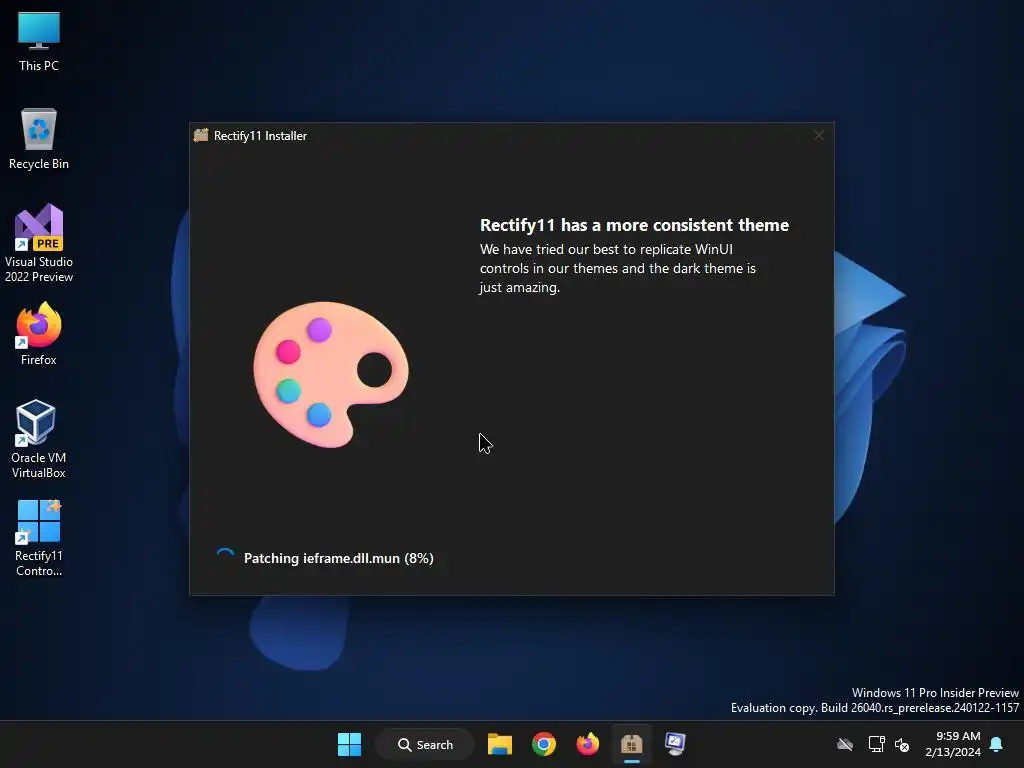
Task: Click 'Patching ieframe.dll.mun (8%)' status text
Action: [x=338, y=558]
